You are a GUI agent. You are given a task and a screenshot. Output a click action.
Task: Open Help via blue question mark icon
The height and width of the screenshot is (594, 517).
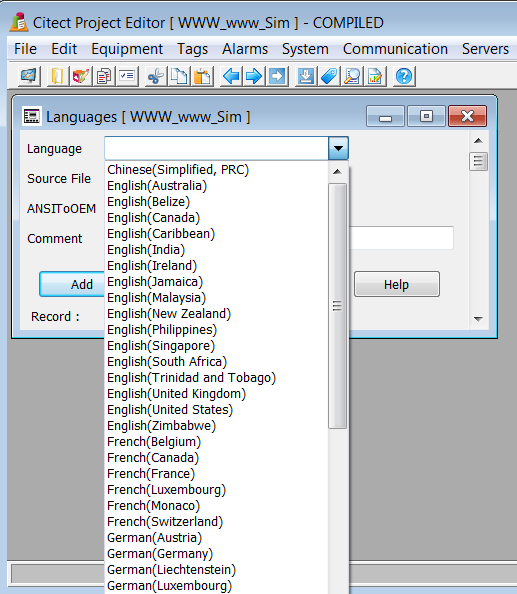(x=404, y=76)
